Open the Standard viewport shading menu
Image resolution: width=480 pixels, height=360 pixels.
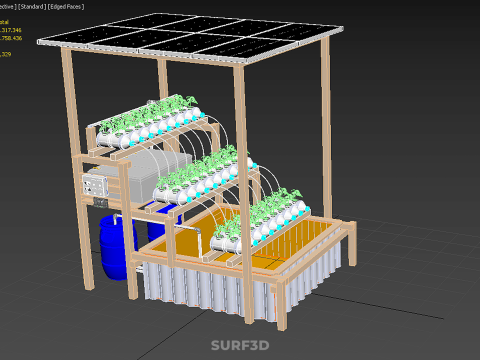tap(32, 7)
